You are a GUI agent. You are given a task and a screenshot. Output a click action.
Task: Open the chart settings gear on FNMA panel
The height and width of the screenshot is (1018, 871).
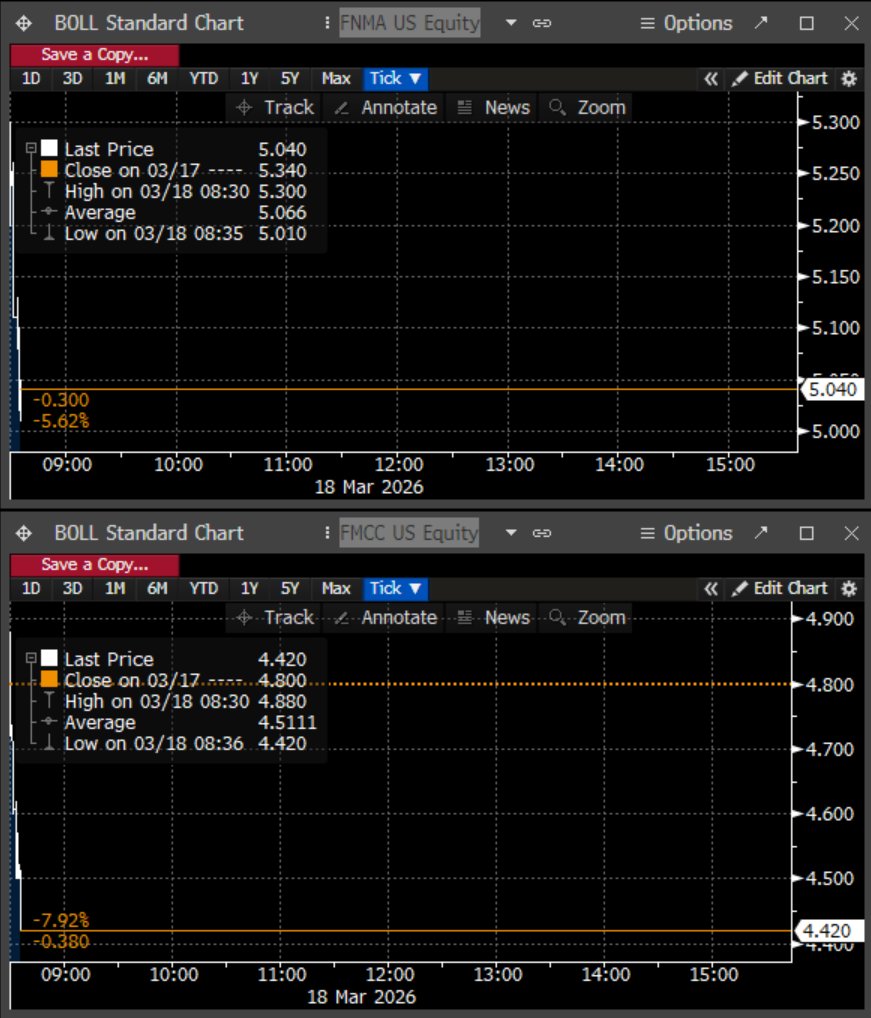848,78
